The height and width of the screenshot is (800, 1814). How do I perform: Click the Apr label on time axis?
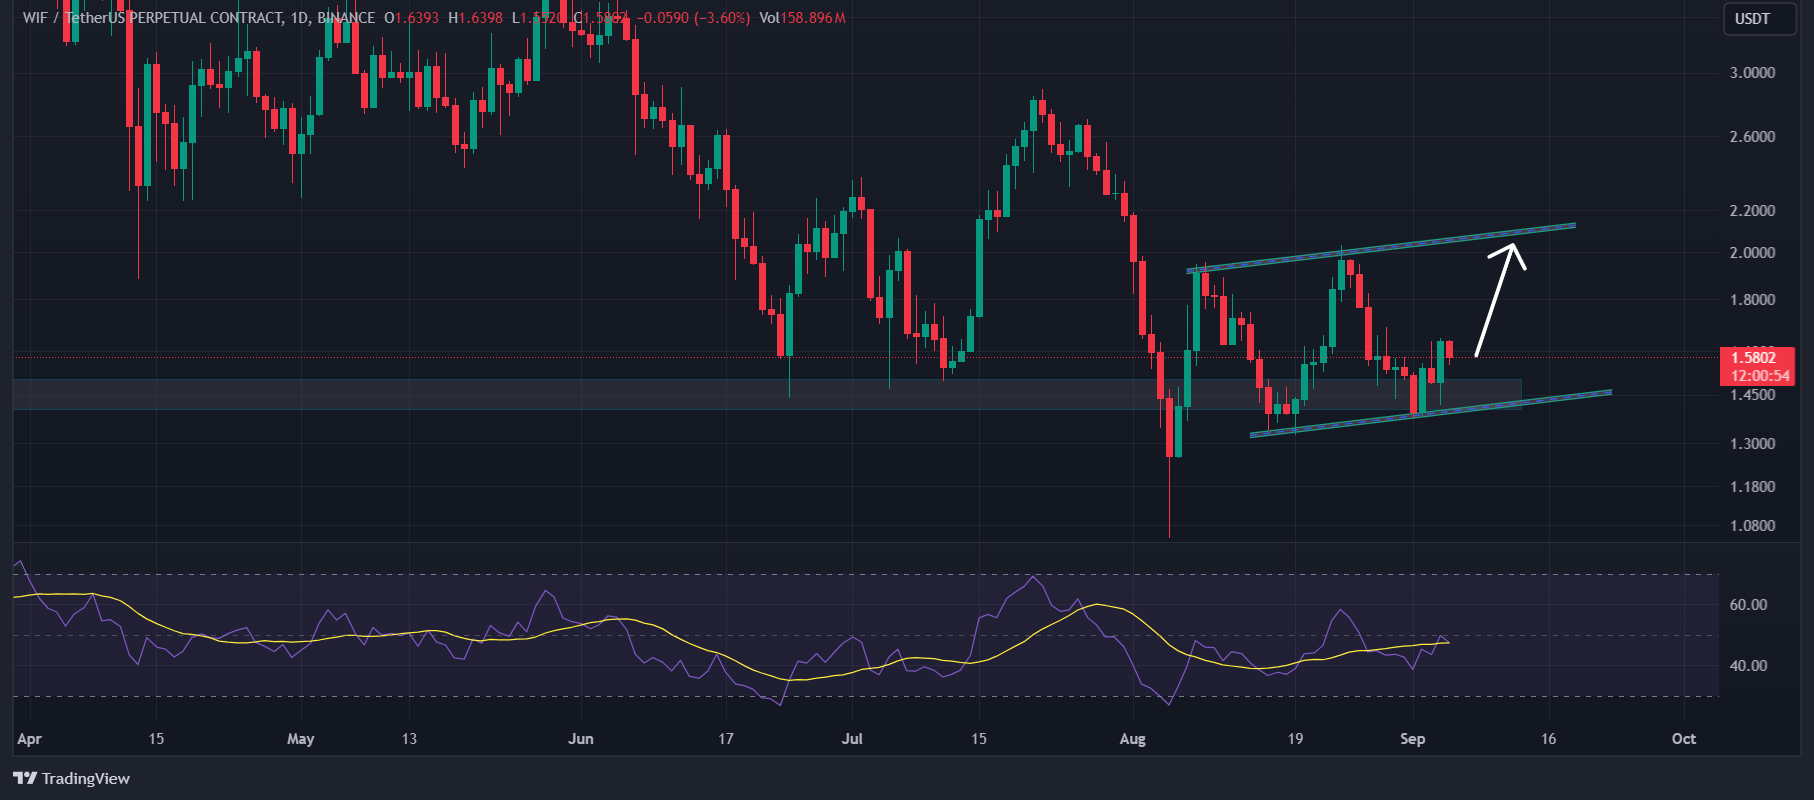pyautogui.click(x=30, y=739)
